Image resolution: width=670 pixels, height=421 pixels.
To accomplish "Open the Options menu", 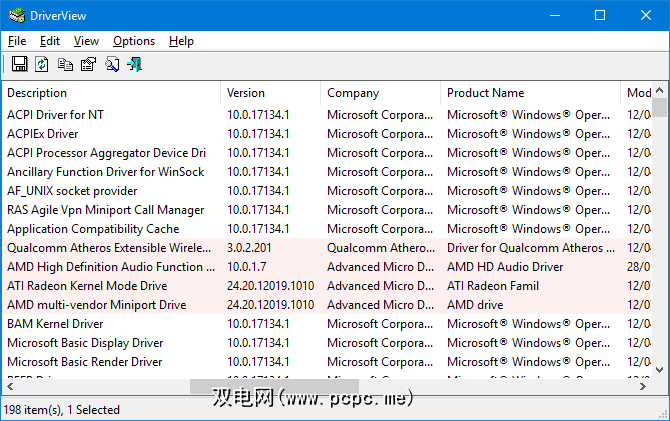I will click(134, 41).
